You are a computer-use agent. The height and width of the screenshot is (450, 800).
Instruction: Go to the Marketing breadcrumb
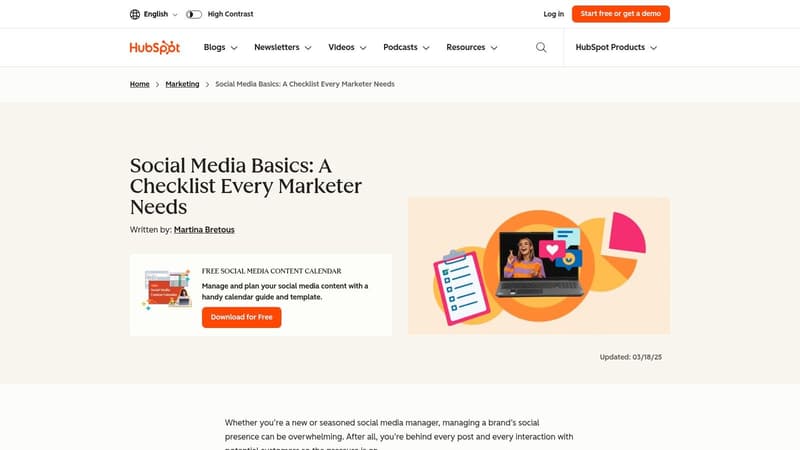(182, 84)
